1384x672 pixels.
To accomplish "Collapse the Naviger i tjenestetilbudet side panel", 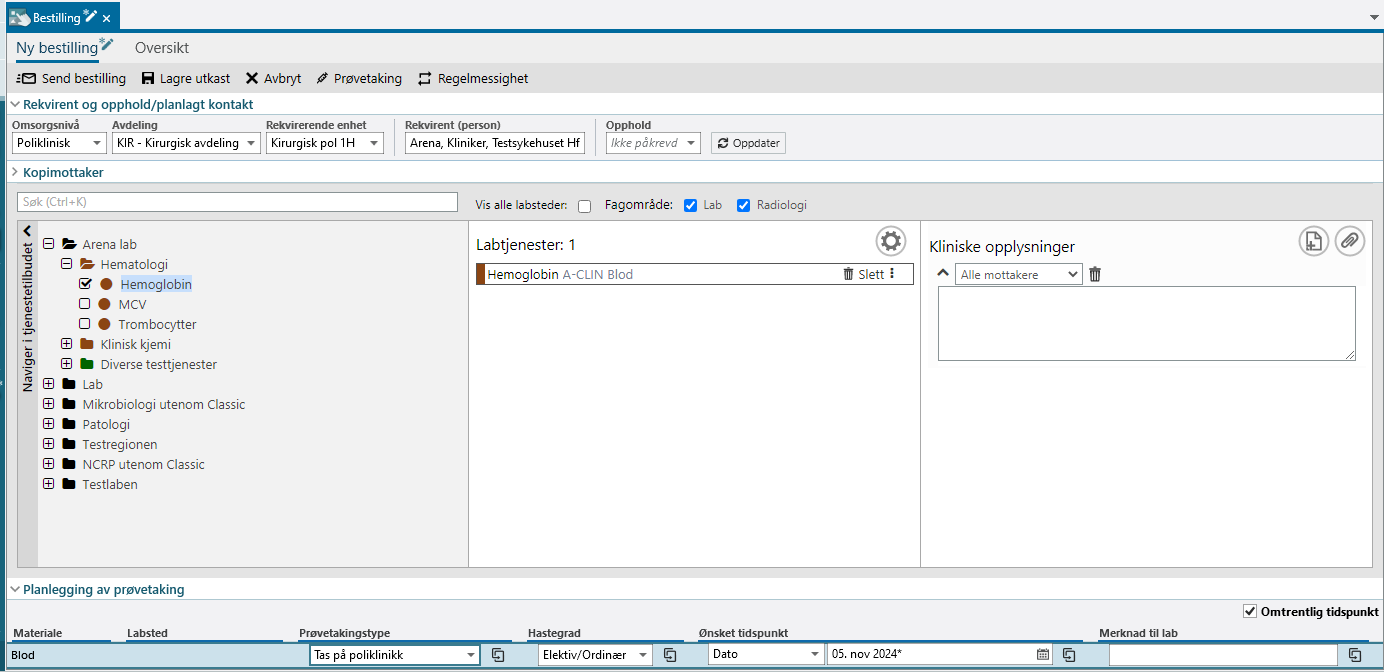I will pos(28,232).
